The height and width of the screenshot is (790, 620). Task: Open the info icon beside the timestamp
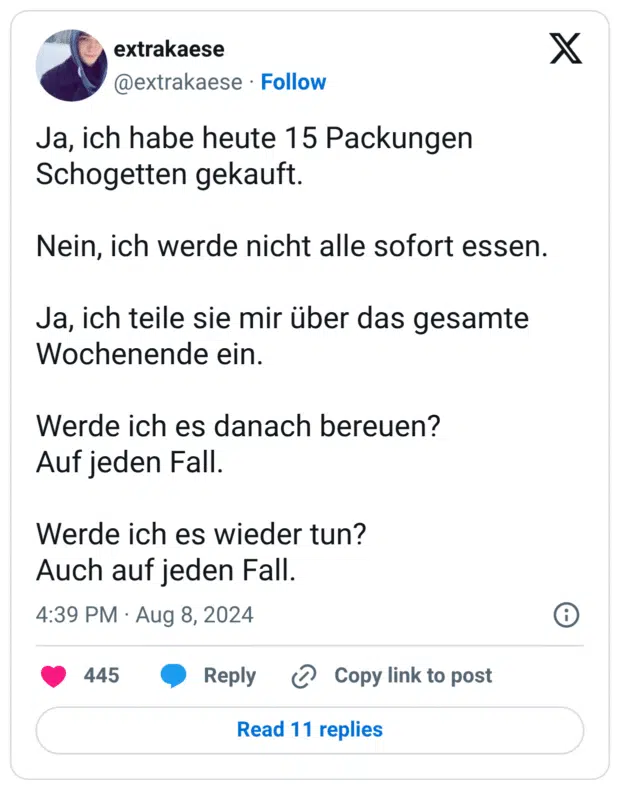(566, 615)
